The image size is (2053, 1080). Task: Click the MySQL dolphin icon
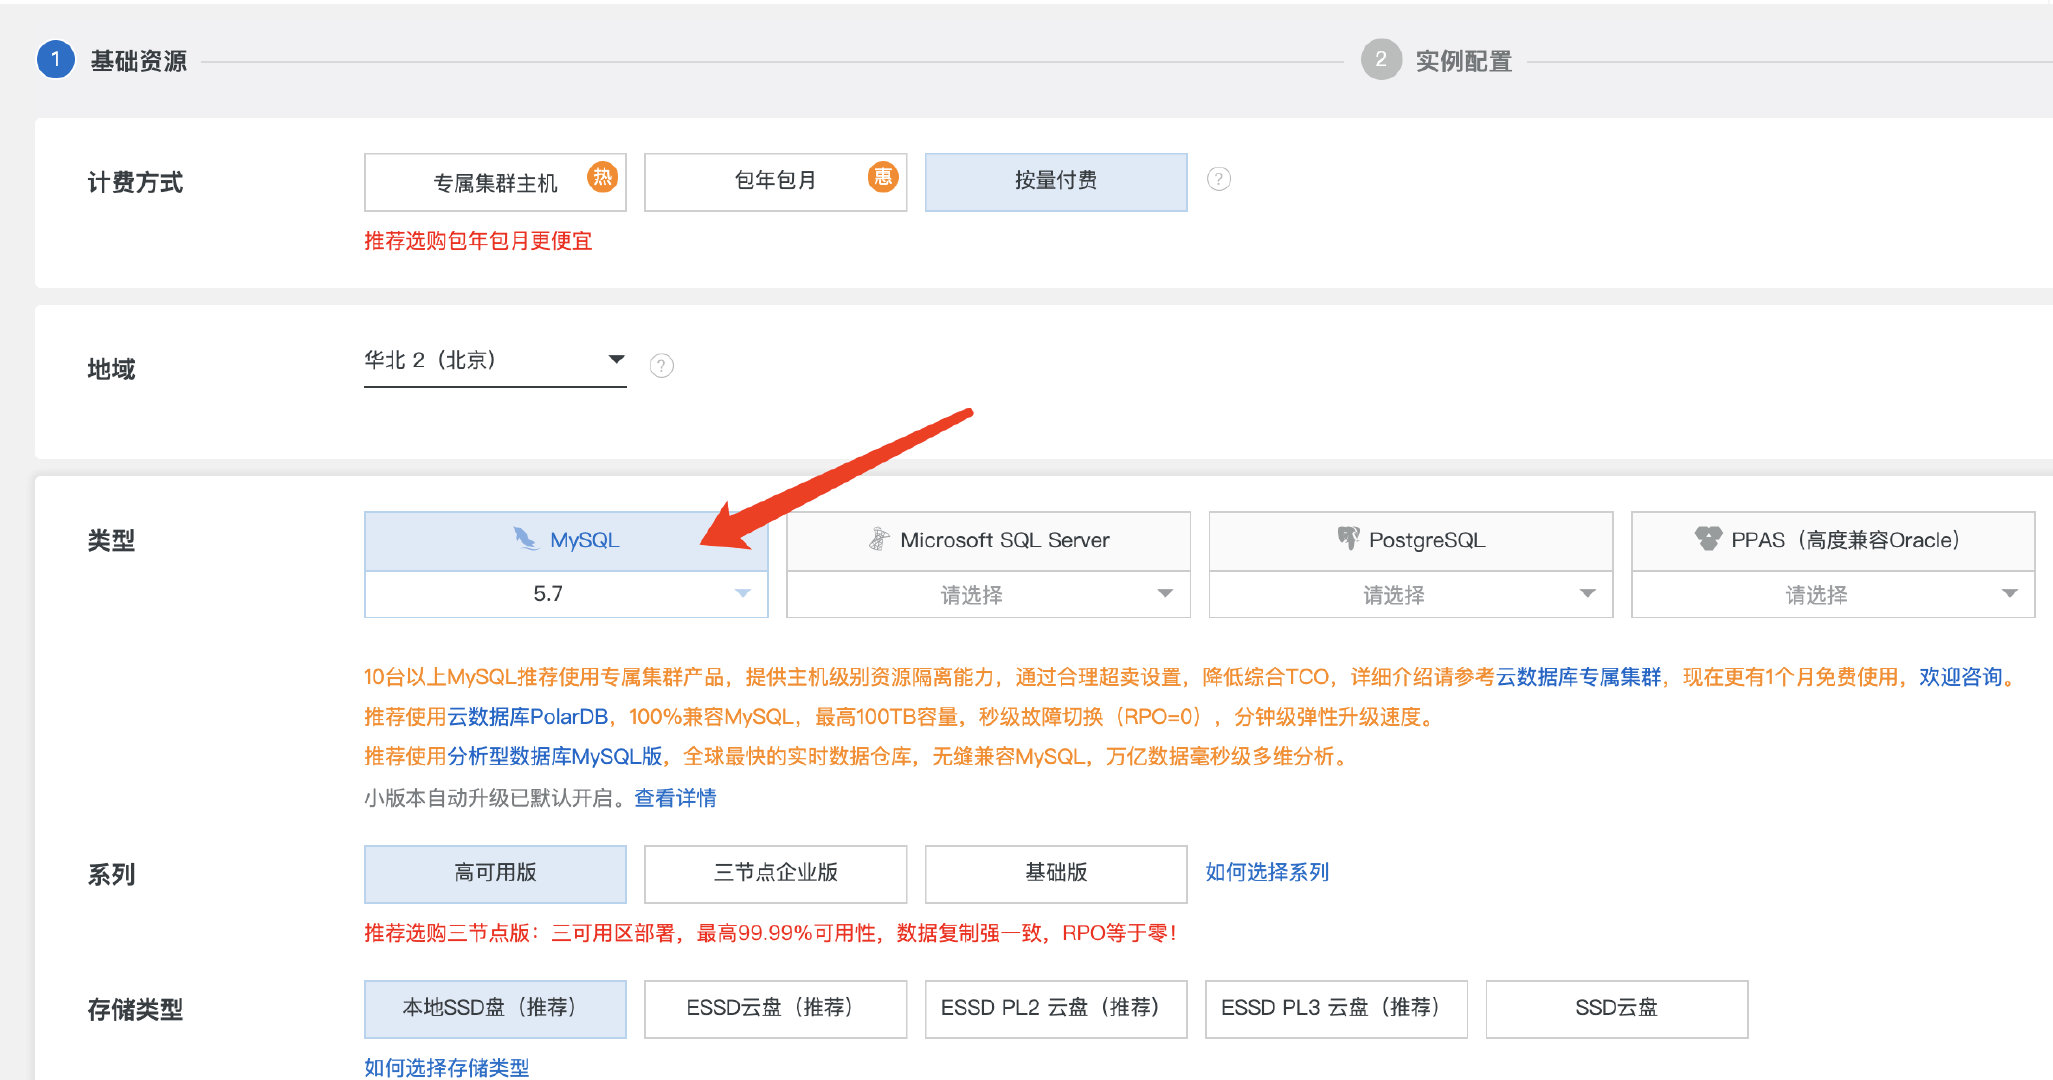tap(525, 539)
